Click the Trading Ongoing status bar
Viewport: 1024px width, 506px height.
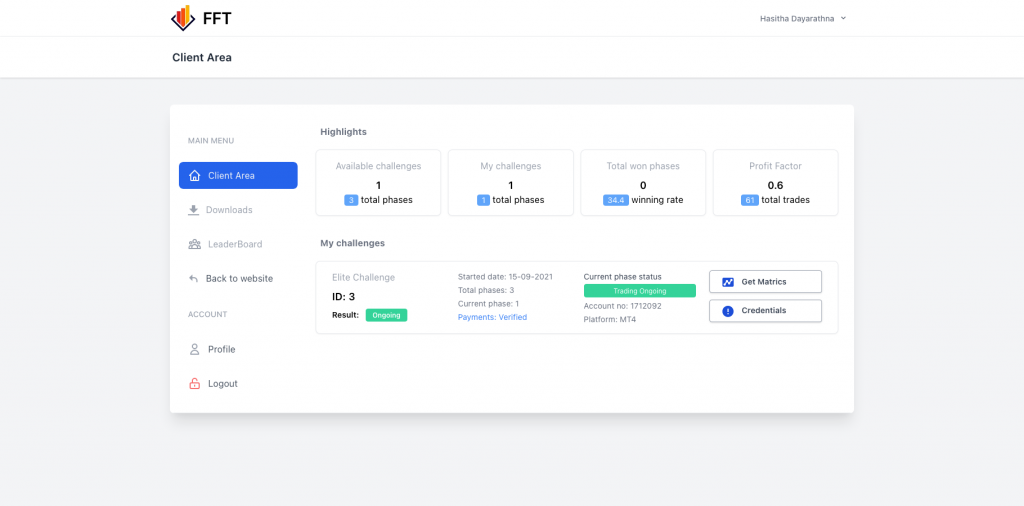pos(639,291)
